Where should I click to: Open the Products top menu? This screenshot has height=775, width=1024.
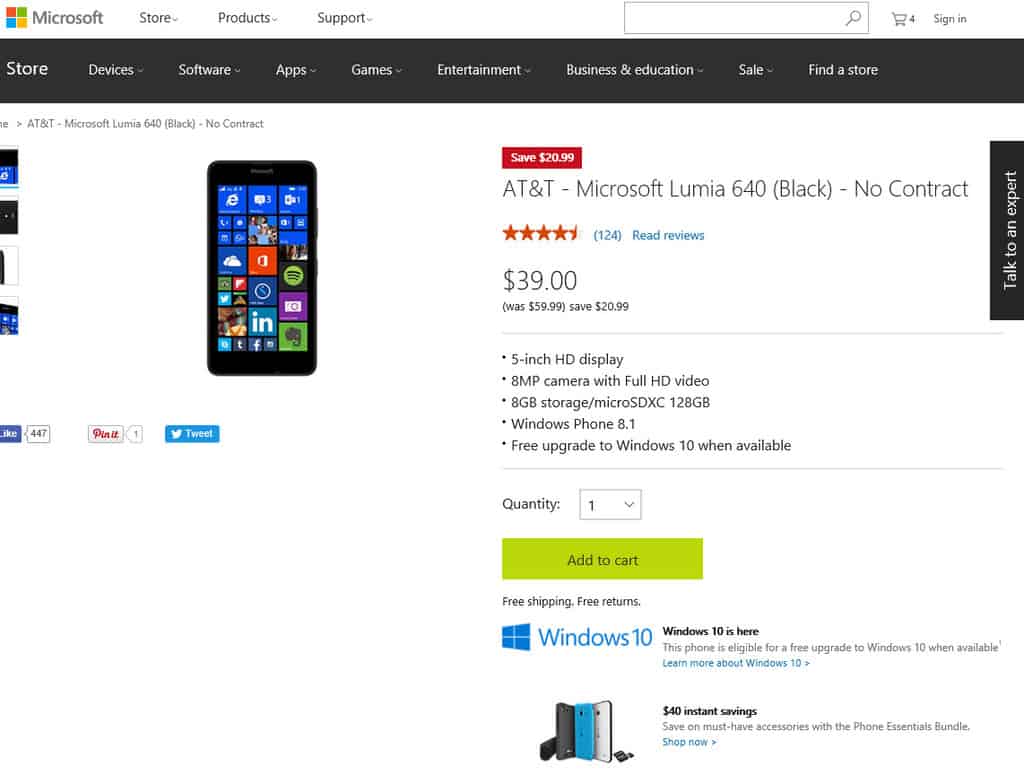pyautogui.click(x=248, y=18)
